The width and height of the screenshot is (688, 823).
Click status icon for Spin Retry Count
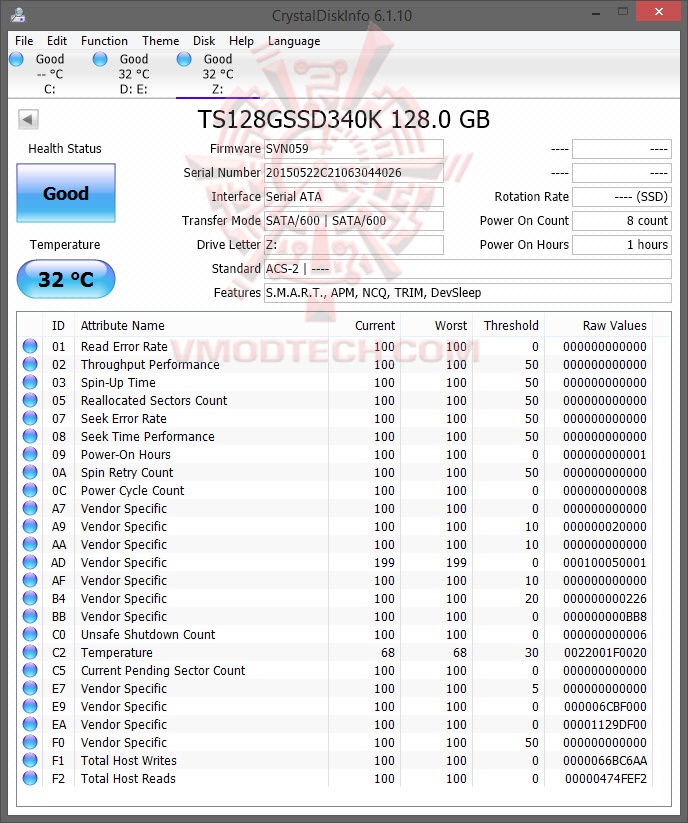tap(30, 472)
